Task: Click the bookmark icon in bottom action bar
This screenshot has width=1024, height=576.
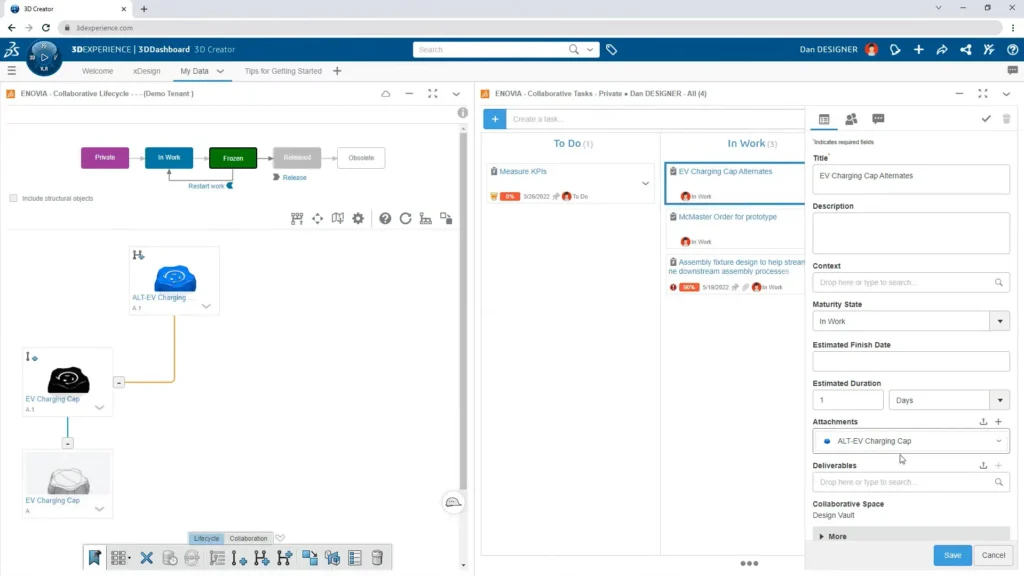Action: tap(95, 558)
